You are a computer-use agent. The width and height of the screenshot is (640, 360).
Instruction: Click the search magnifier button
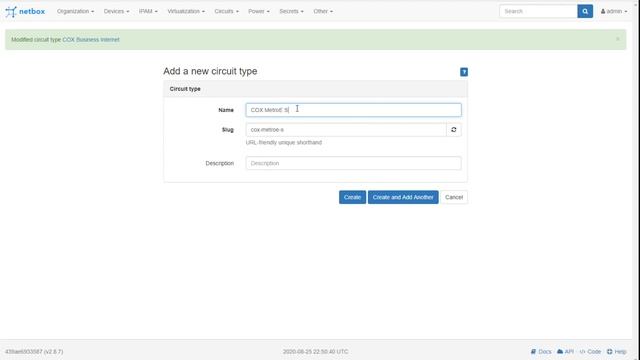click(x=585, y=11)
